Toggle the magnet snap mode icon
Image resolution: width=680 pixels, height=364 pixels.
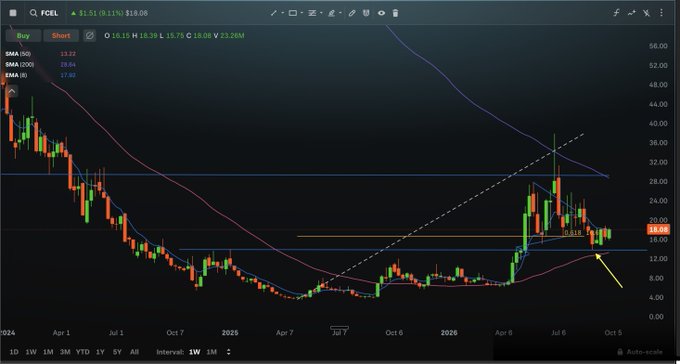pos(366,13)
